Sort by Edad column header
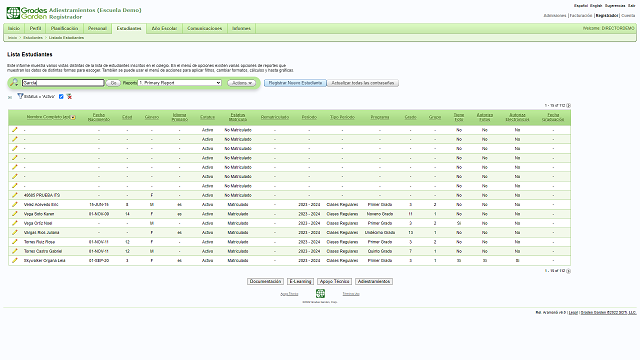Image resolution: width=640 pixels, height=360 pixels. tap(127, 117)
